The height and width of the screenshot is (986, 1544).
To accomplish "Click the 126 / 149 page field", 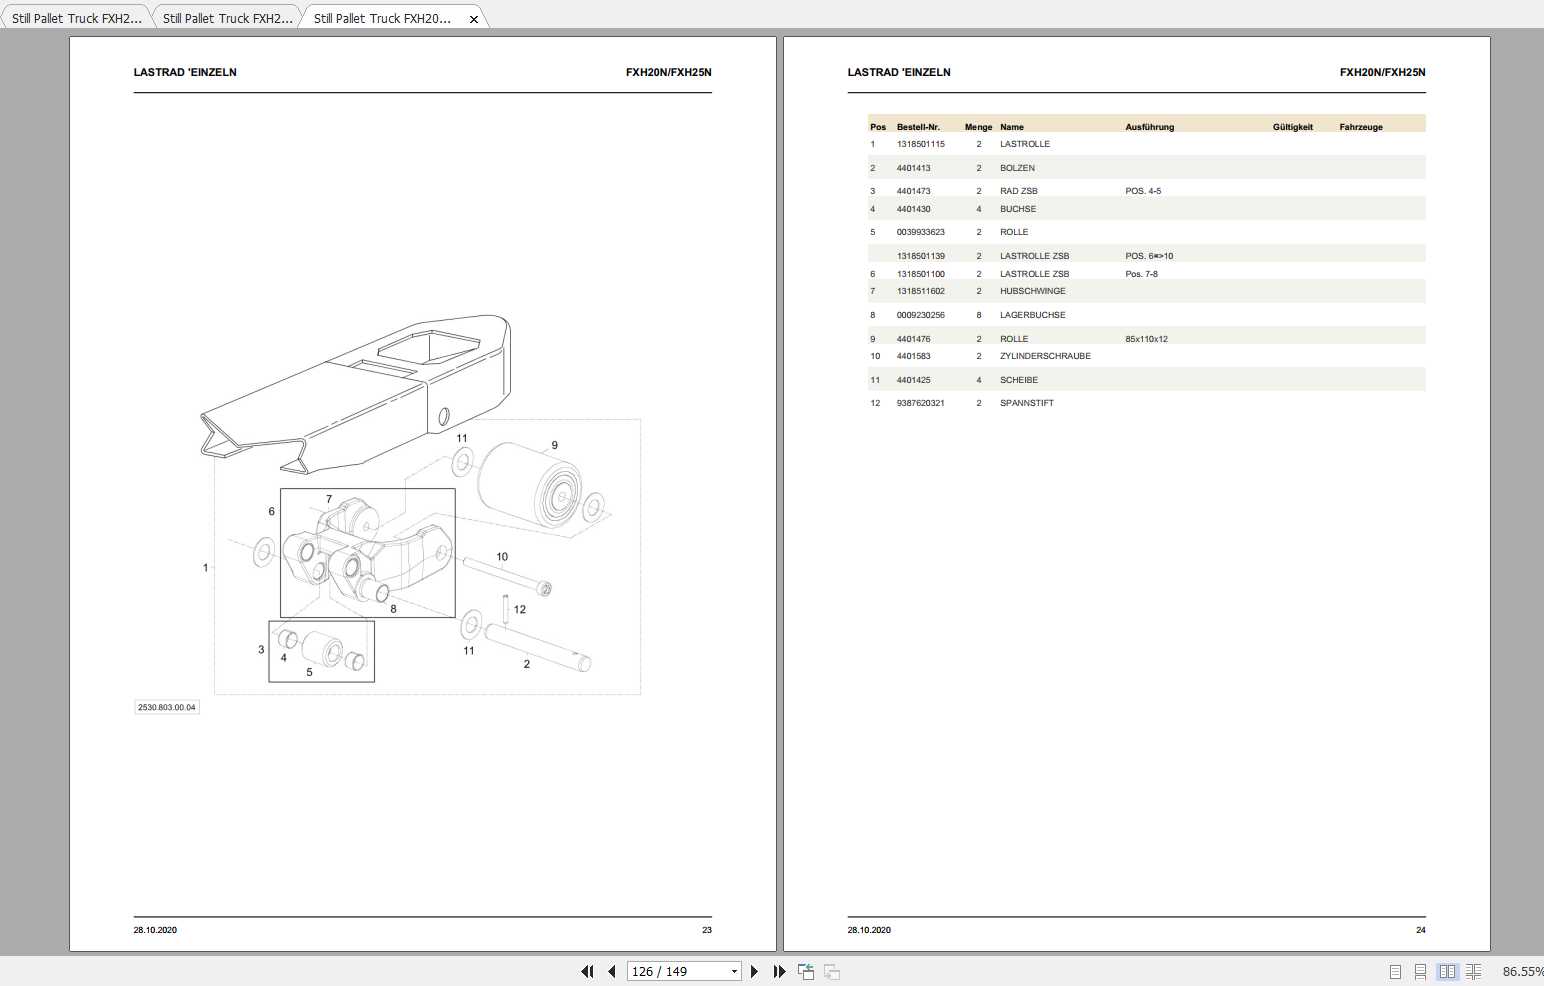I will tap(675, 971).
